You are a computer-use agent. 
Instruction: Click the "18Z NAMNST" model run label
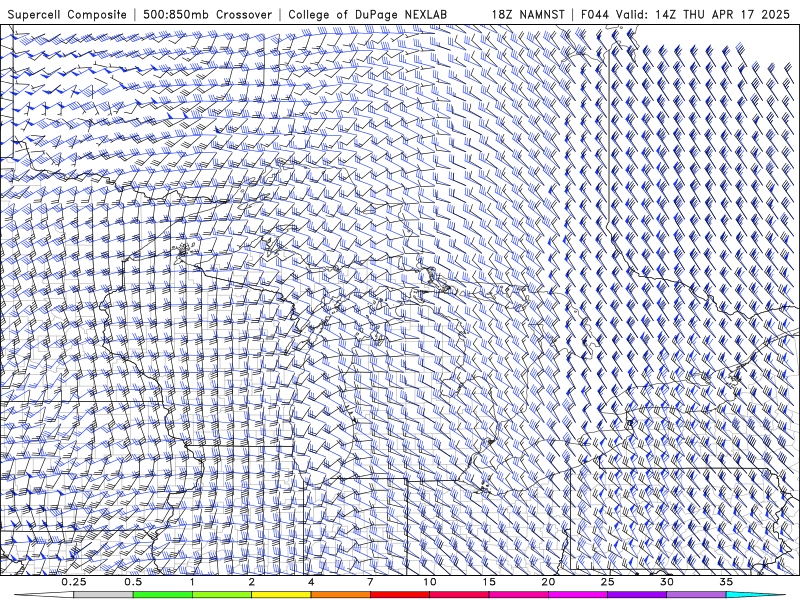528,14
